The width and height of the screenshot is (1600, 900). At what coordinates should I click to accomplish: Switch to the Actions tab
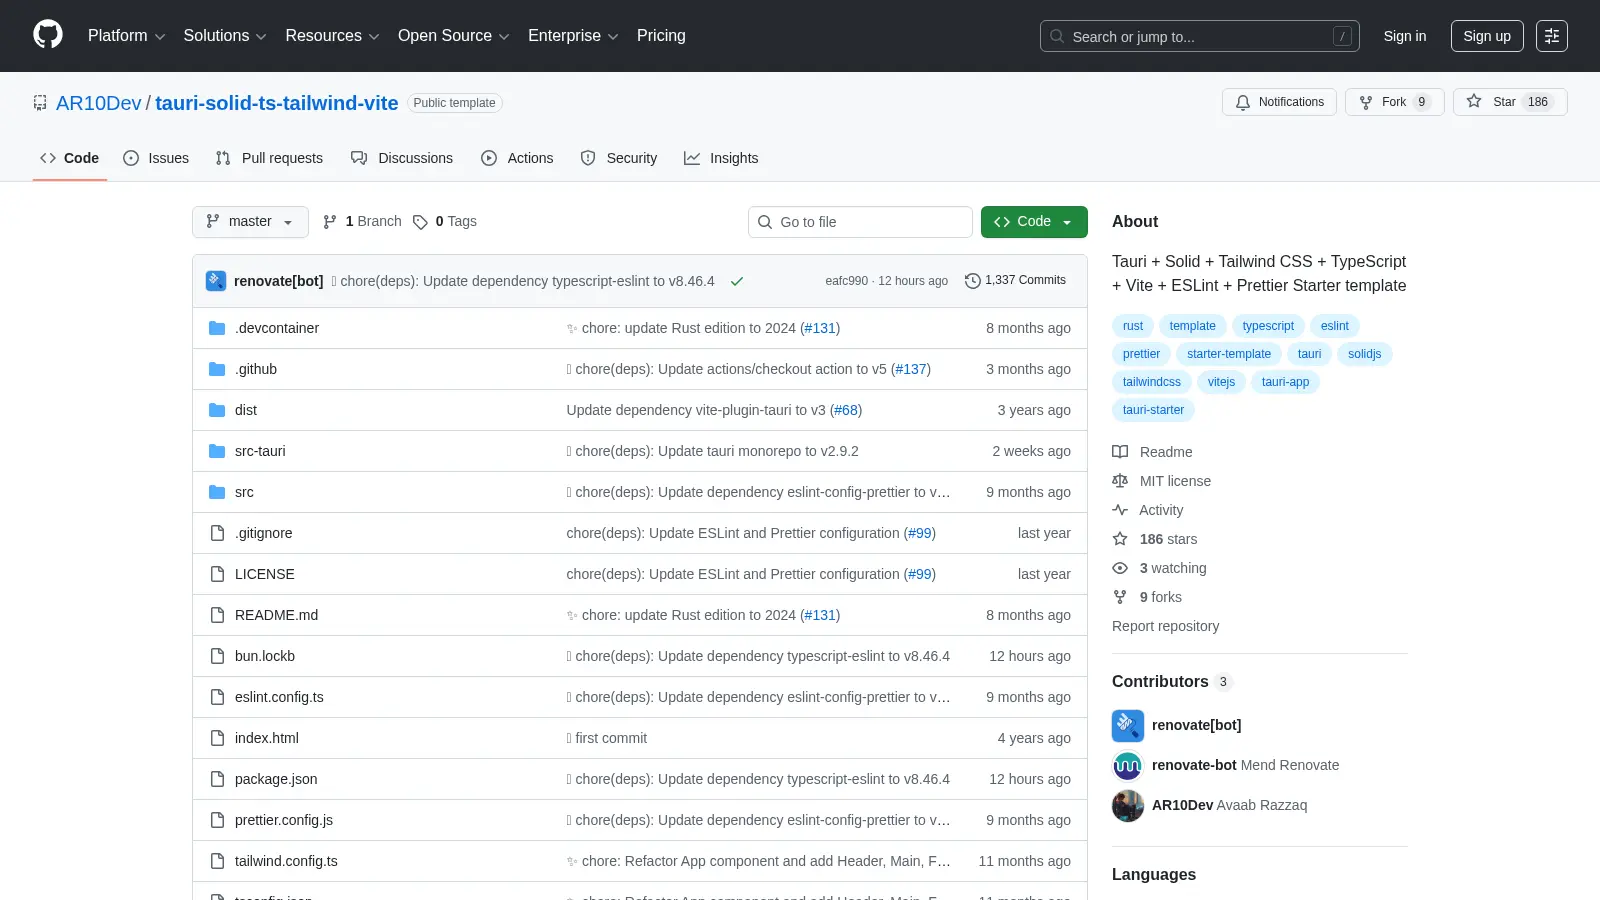tap(517, 158)
